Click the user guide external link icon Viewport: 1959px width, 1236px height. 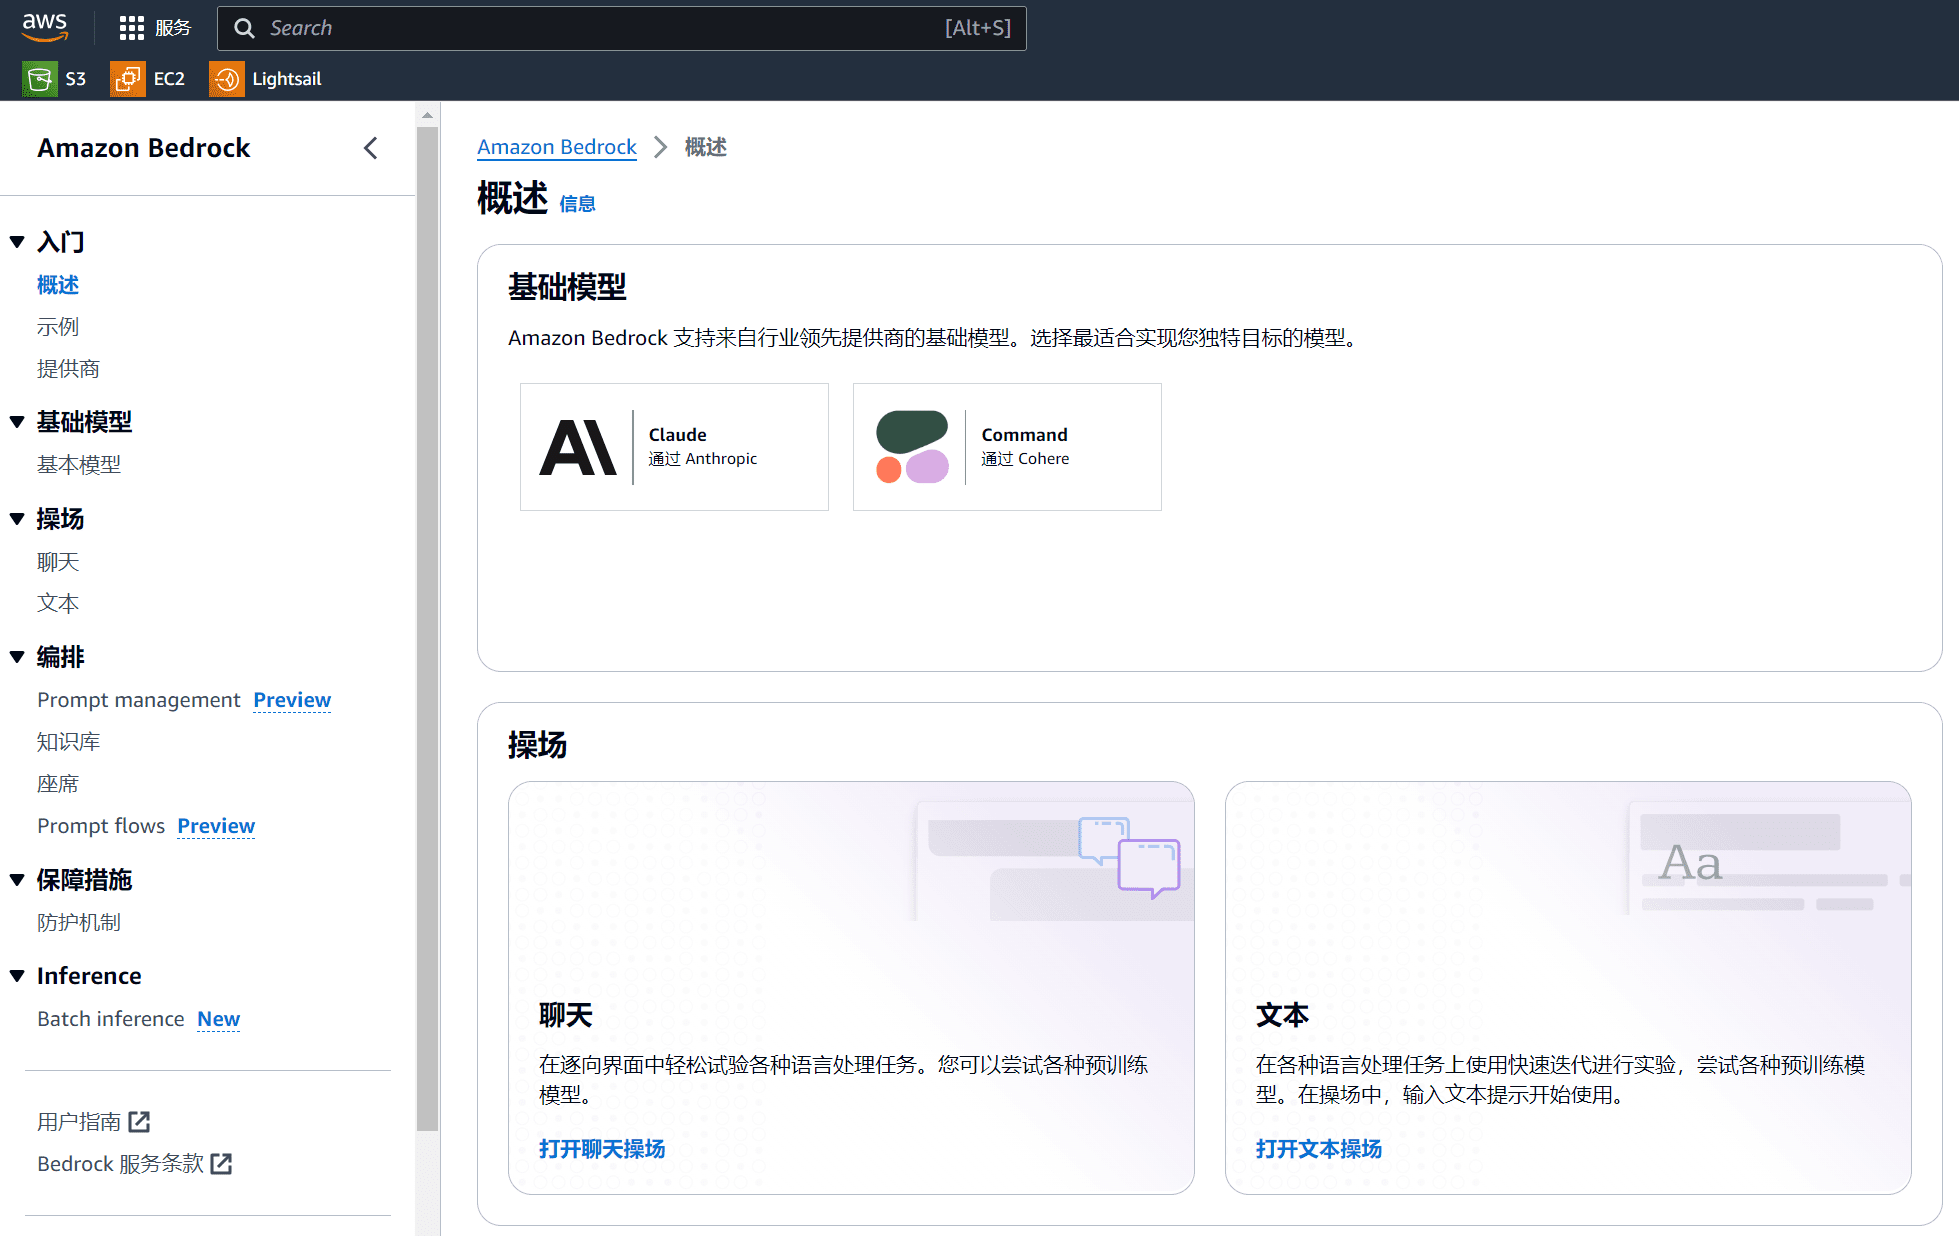[x=139, y=1121]
